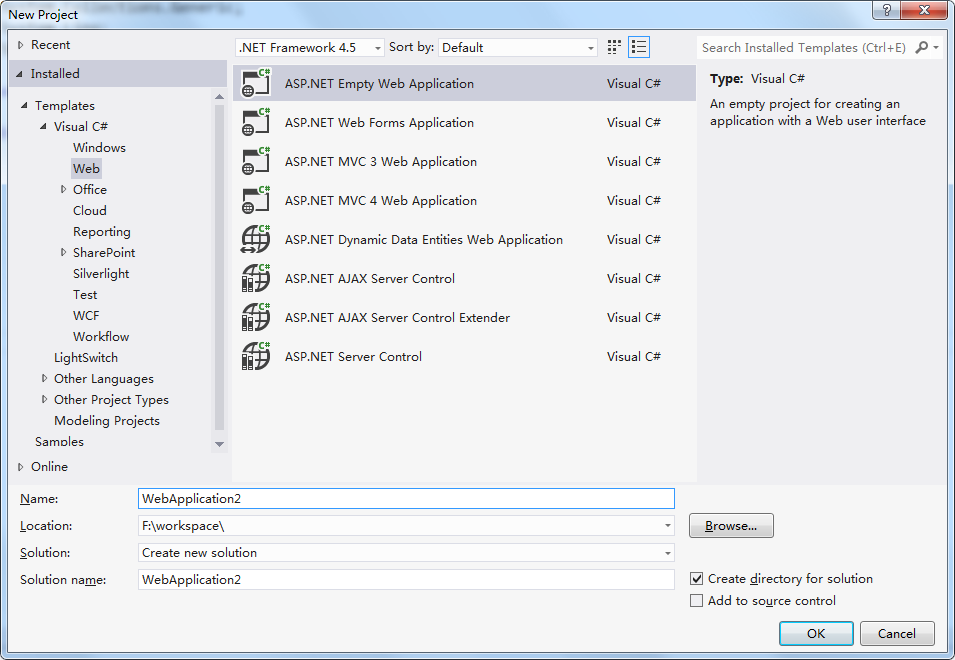Click the ASP.NET MVC 4 Web Application icon
955x660 pixels.
point(256,200)
